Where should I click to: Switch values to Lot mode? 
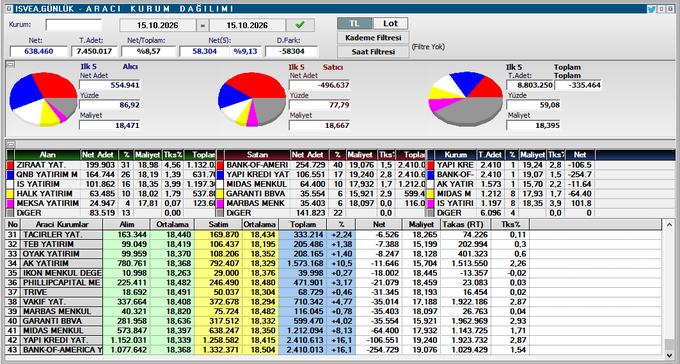390,23
